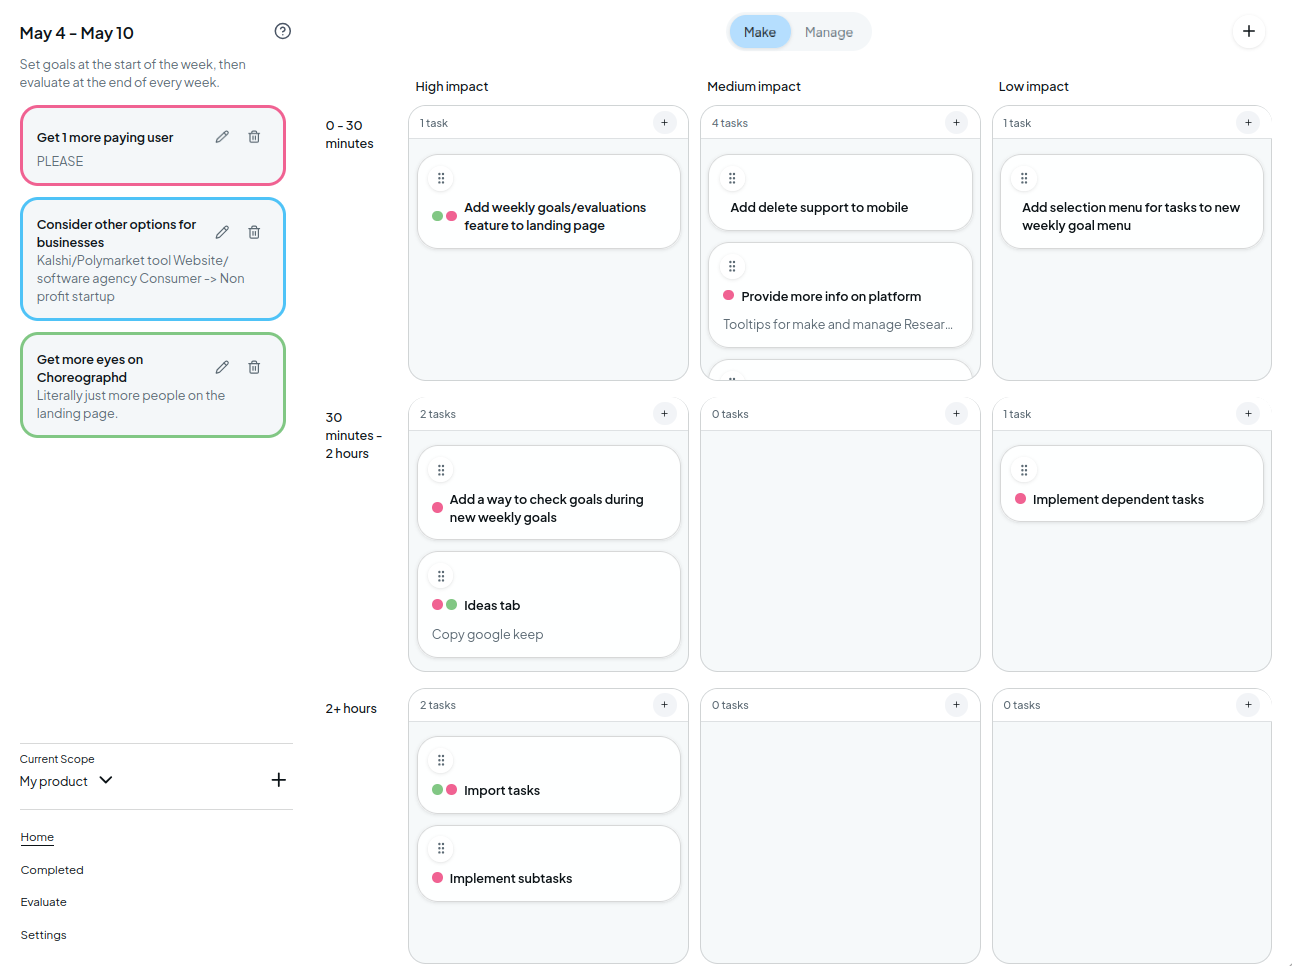Add task to Medium impact 0-30 minutes
The image size is (1292, 966).
[x=957, y=122]
